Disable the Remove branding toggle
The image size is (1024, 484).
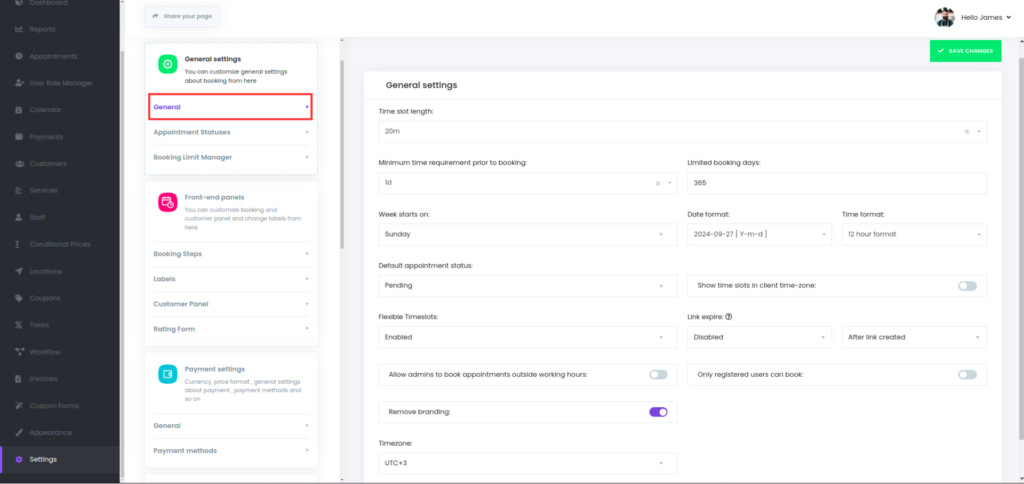tap(658, 411)
